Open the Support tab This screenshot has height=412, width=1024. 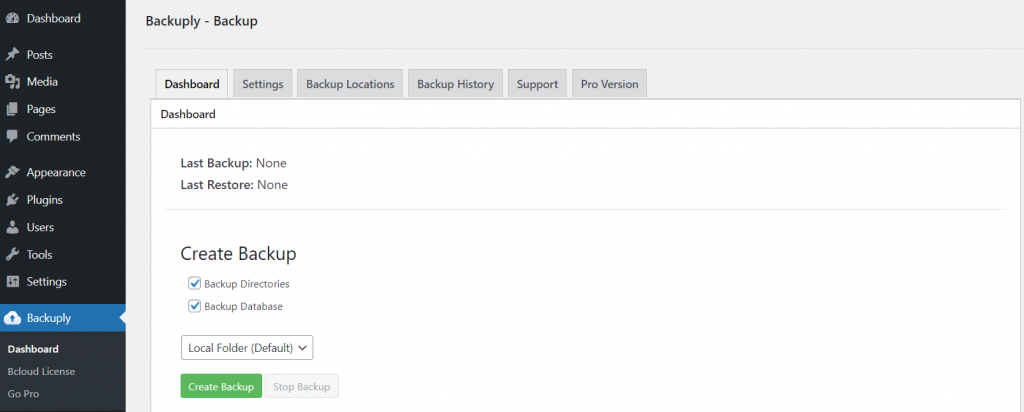pyautogui.click(x=537, y=84)
